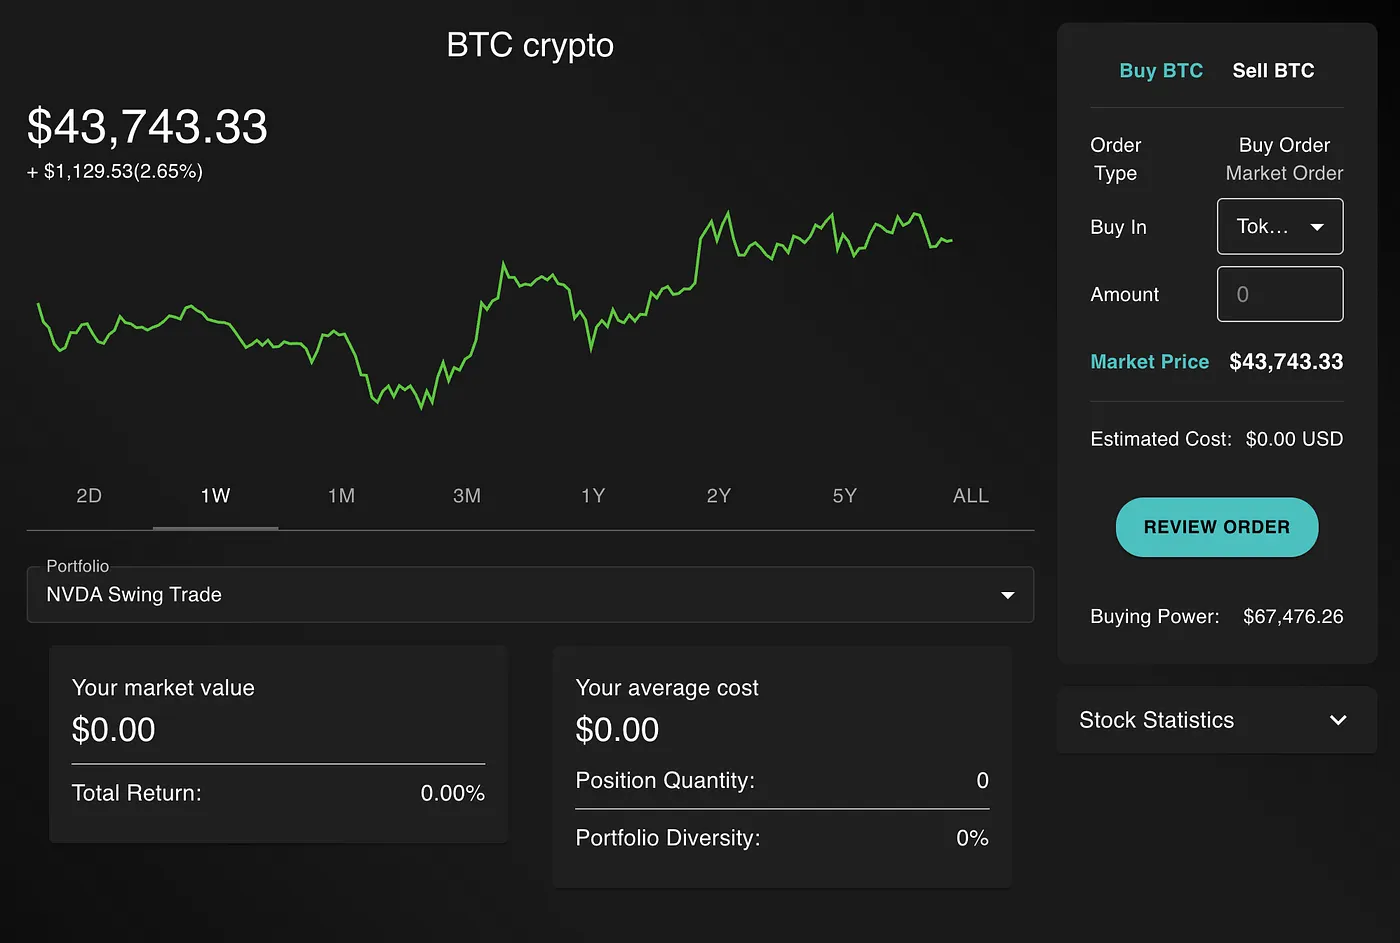
Task: Select the 3M chart range
Action: click(467, 496)
